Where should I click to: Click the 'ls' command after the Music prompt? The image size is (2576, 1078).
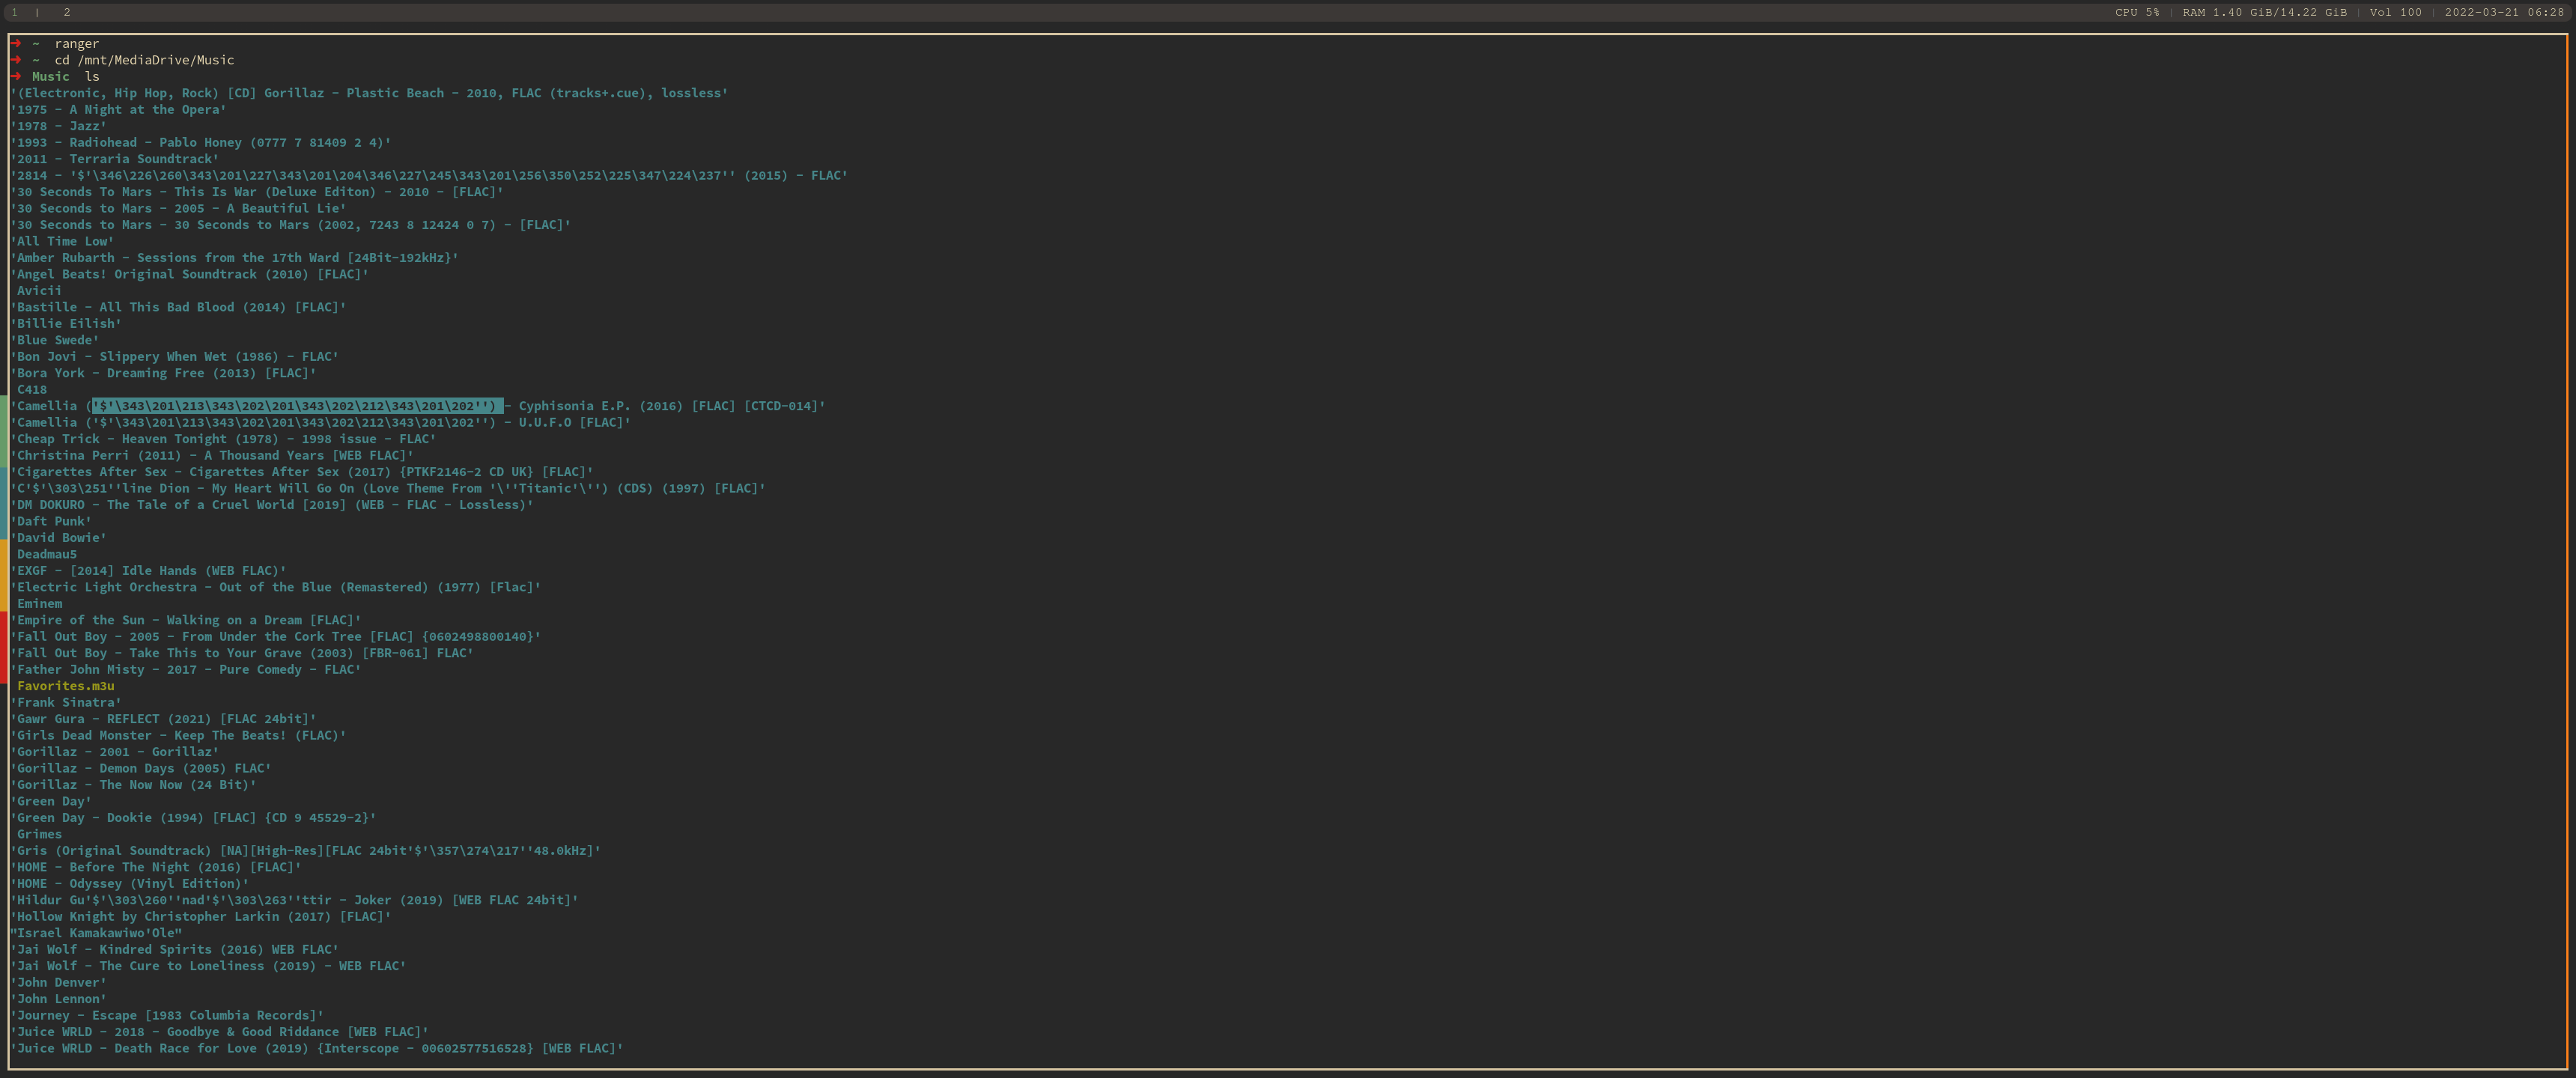coord(92,77)
